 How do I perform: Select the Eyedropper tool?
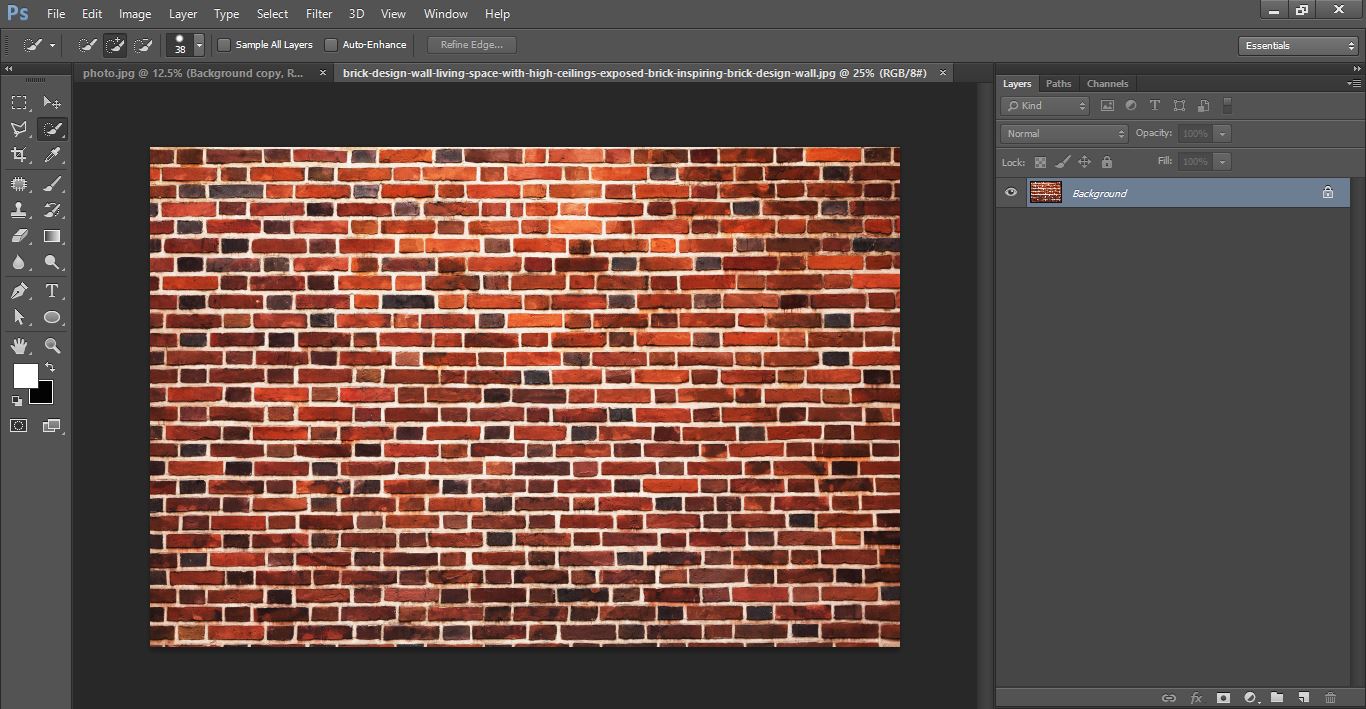(52, 155)
